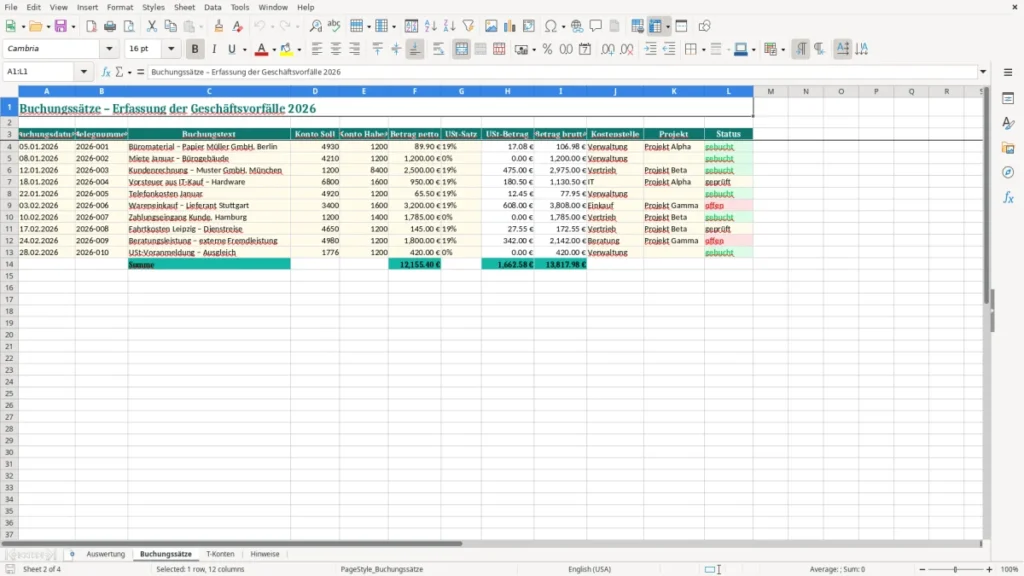Open the sidebar Styles panel icon
1024x576 pixels.
1008,123
